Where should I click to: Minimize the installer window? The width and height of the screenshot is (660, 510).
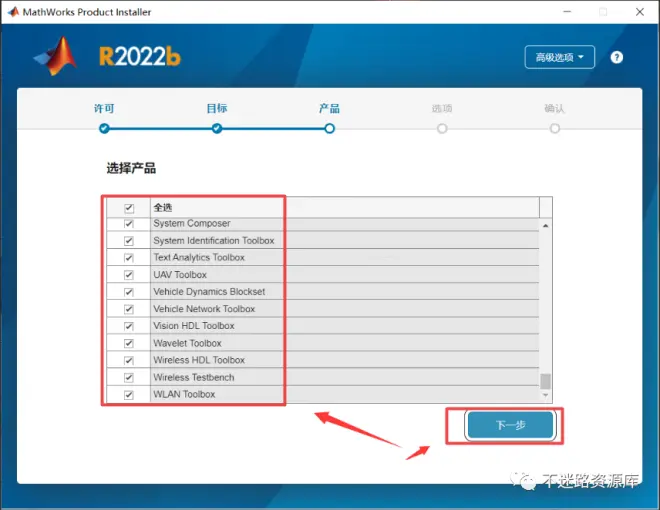[567, 12]
